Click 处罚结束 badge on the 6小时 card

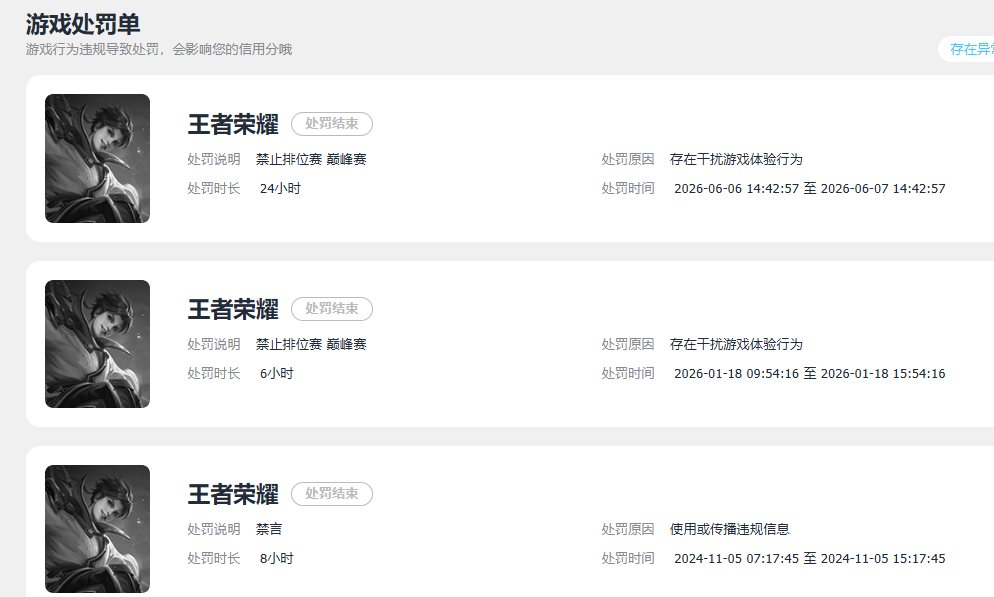tap(332, 309)
